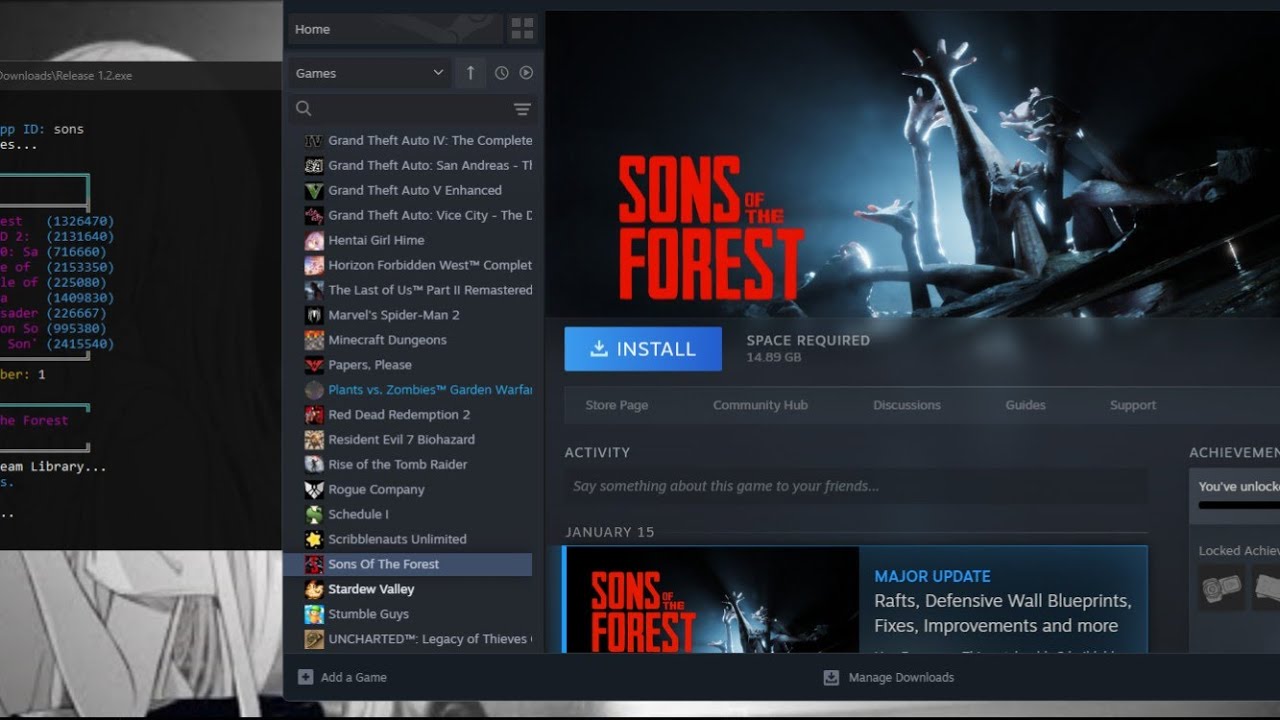Click Marvel's Spider-Man 2 game icon
This screenshot has width=1280, height=720.
314,315
